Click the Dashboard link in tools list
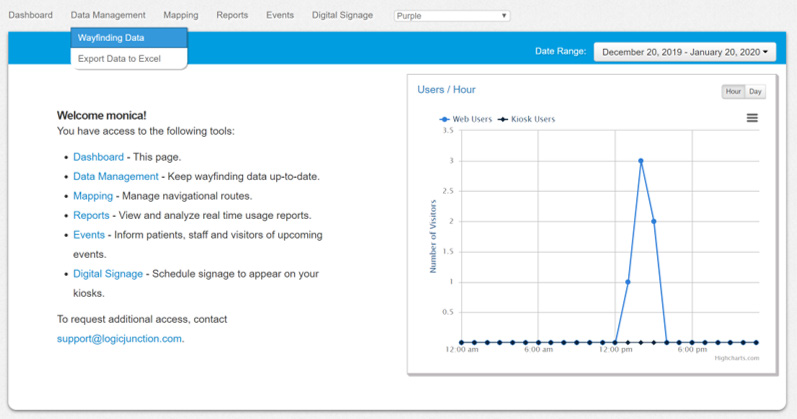 tap(98, 157)
